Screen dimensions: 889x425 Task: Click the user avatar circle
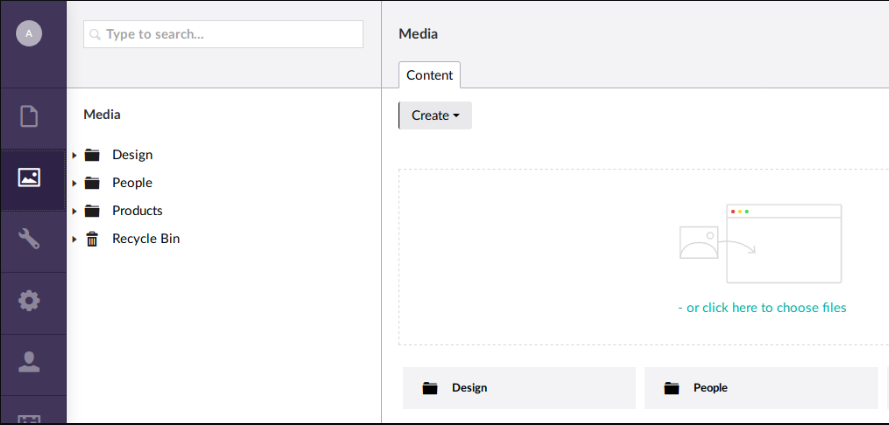point(29,33)
